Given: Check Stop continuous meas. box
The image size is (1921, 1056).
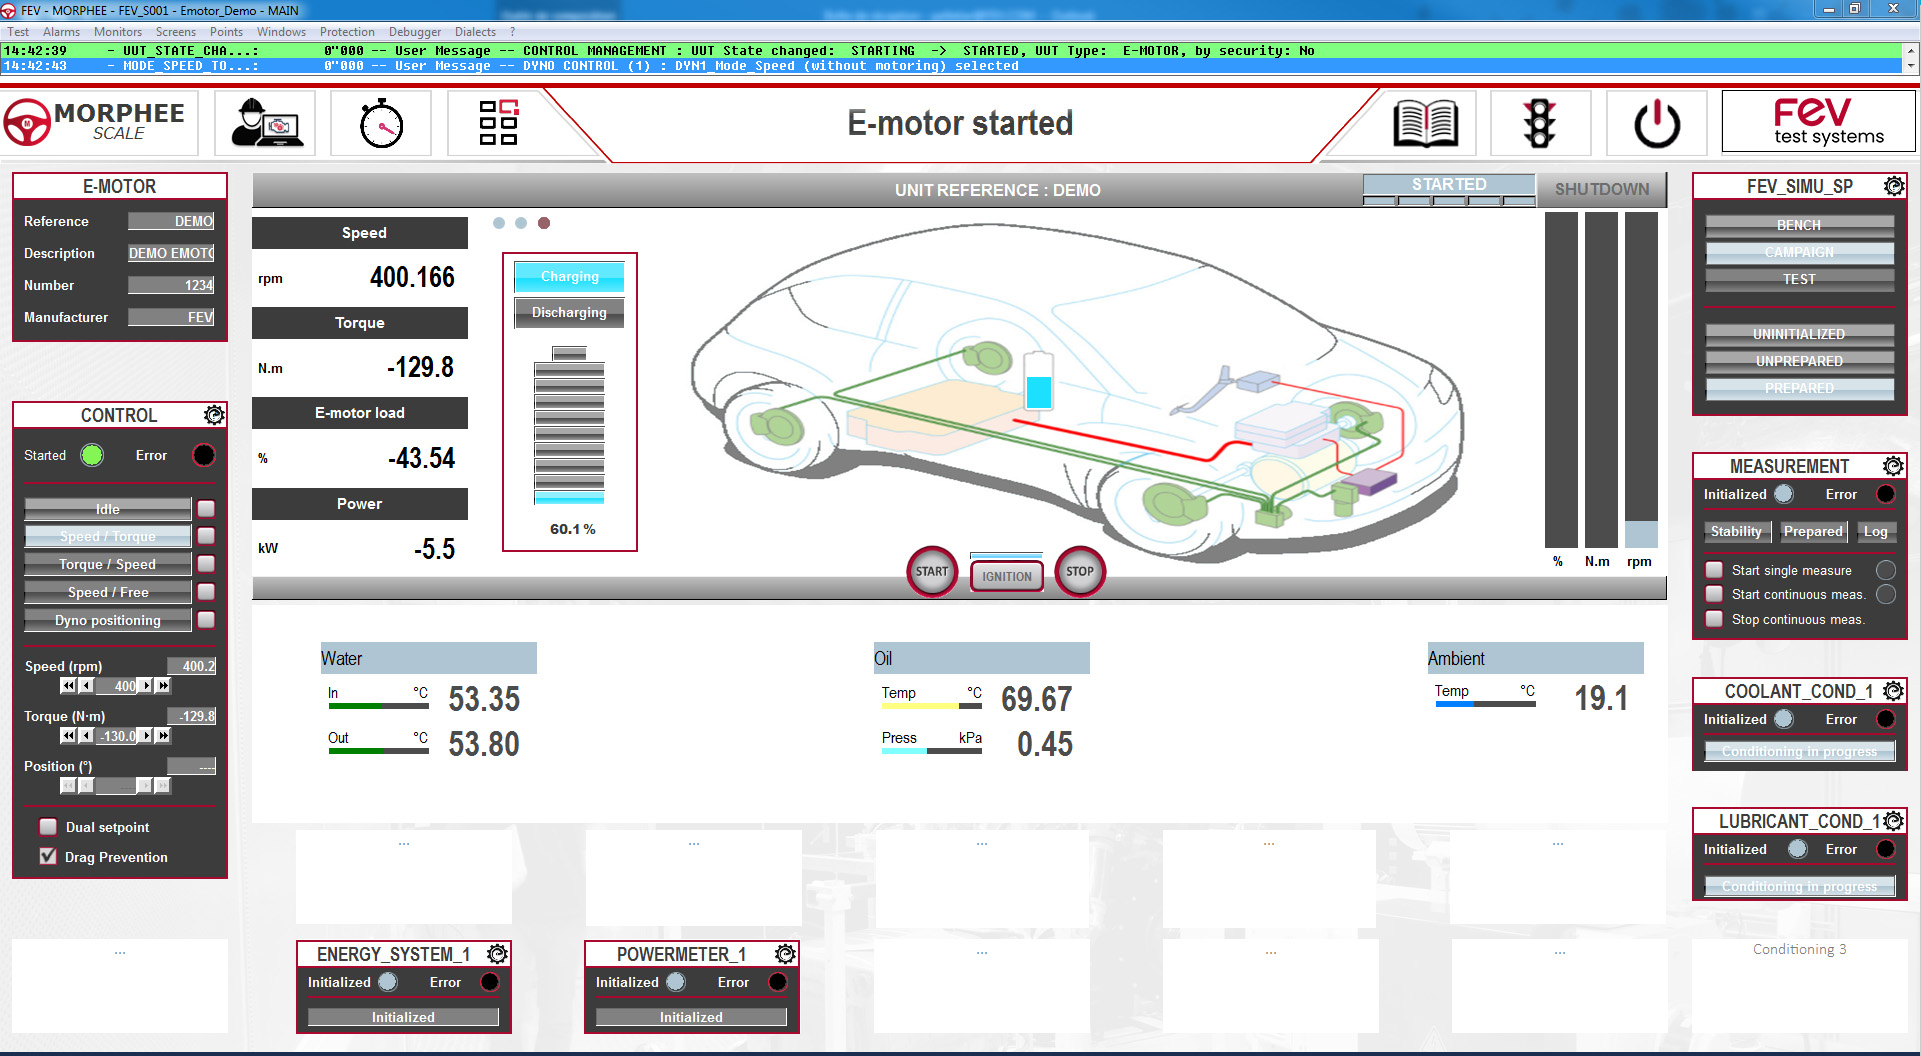Looking at the screenshot, I should (1714, 619).
